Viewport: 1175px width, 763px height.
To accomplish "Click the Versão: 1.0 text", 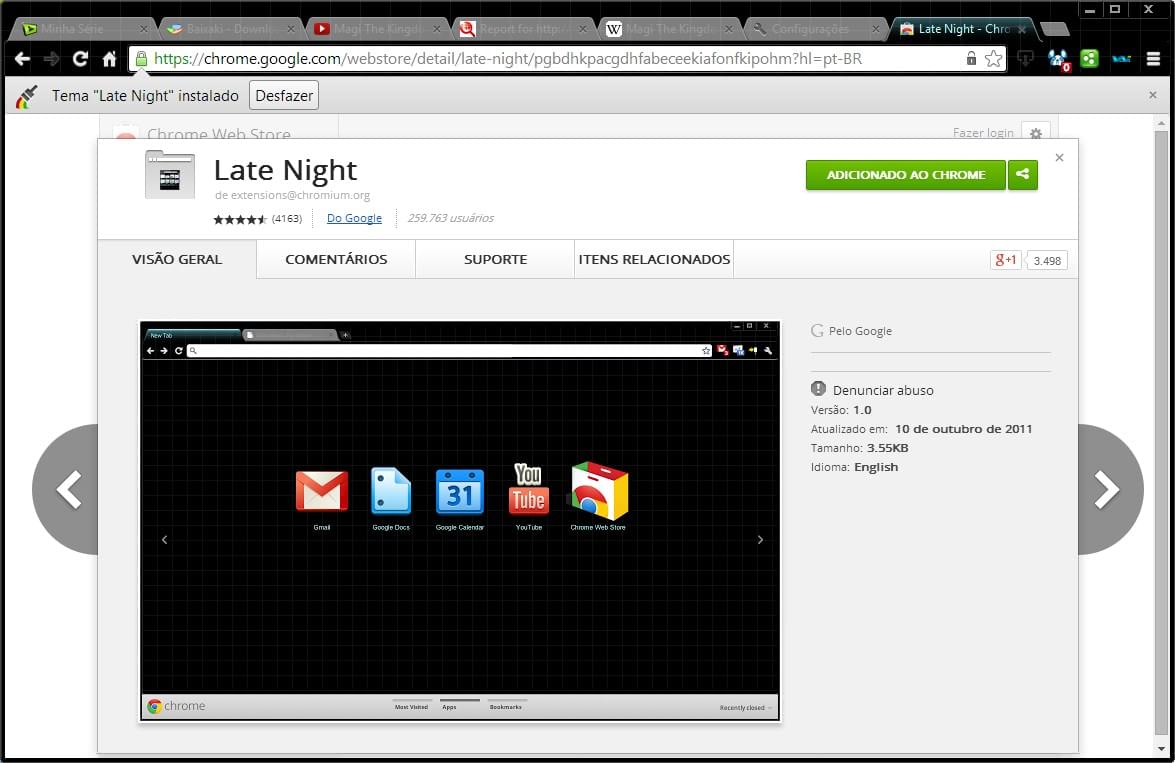I will click(841, 410).
